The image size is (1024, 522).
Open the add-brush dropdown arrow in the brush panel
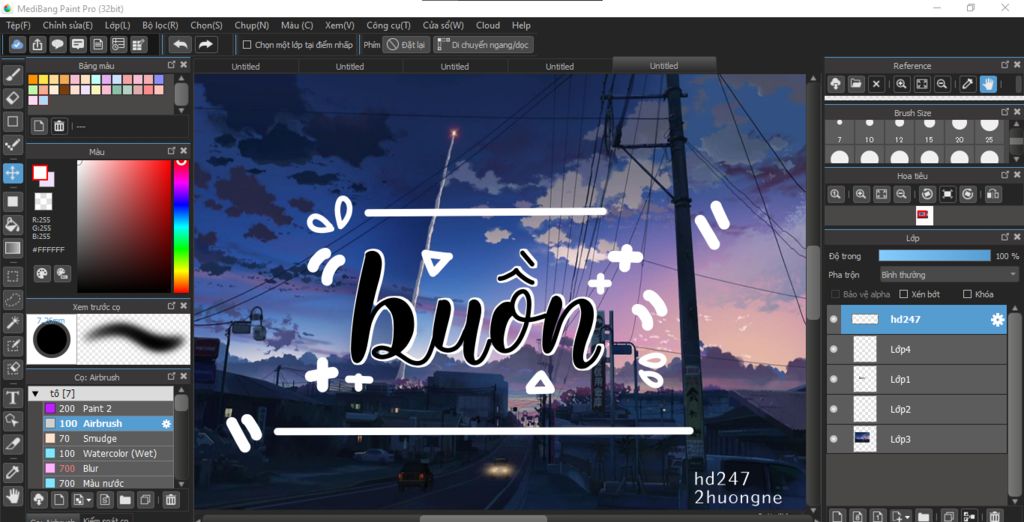pyautogui.click(x=89, y=500)
